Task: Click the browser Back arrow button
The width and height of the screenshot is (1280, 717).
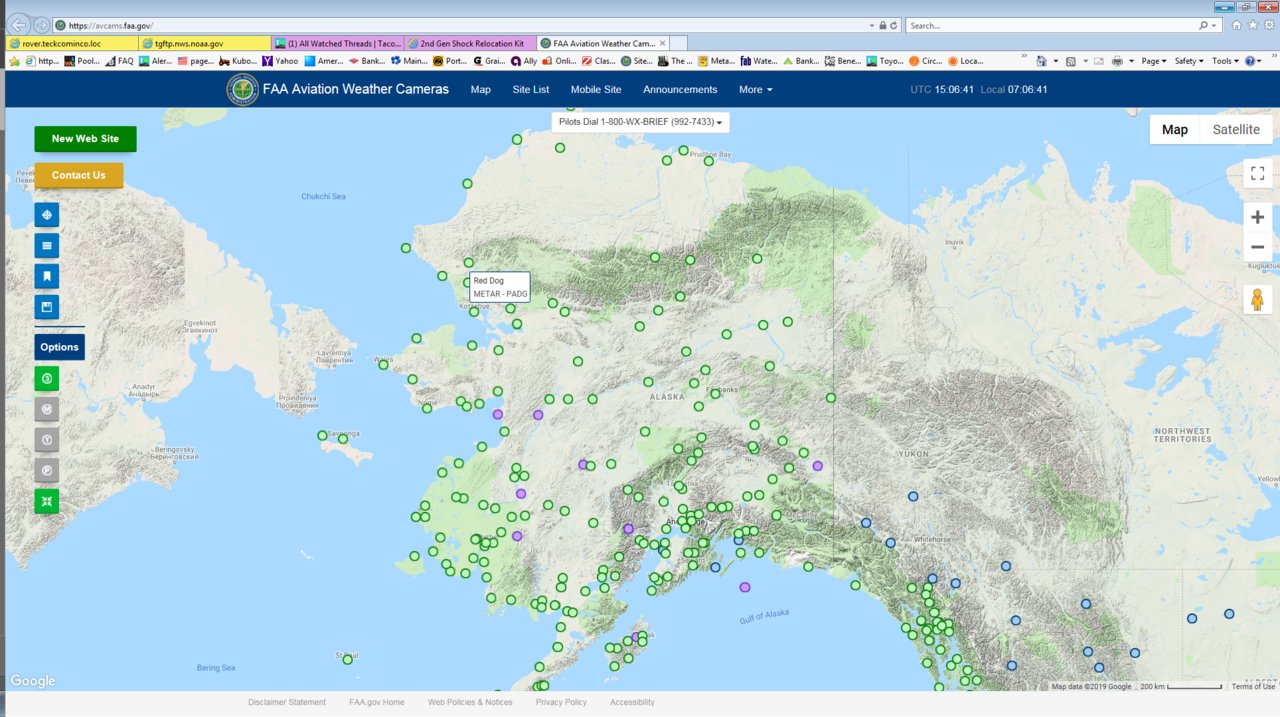Action: (x=18, y=24)
